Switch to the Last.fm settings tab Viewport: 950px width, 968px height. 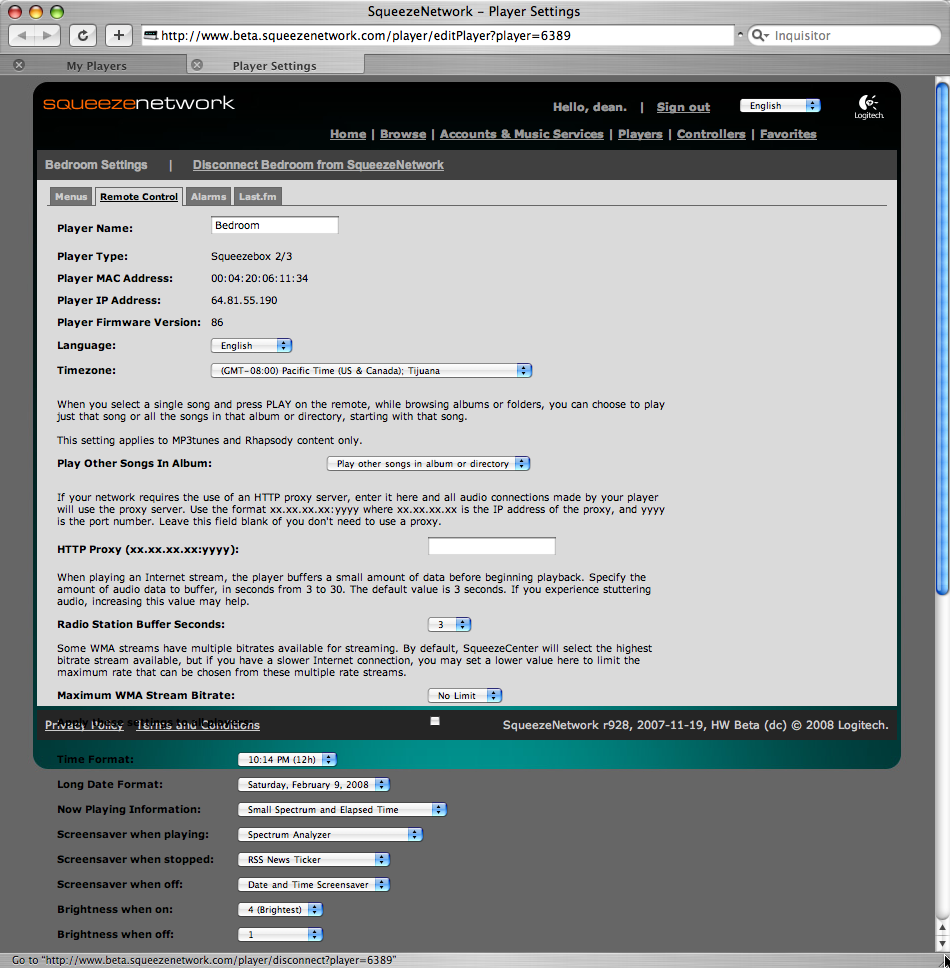tap(258, 197)
